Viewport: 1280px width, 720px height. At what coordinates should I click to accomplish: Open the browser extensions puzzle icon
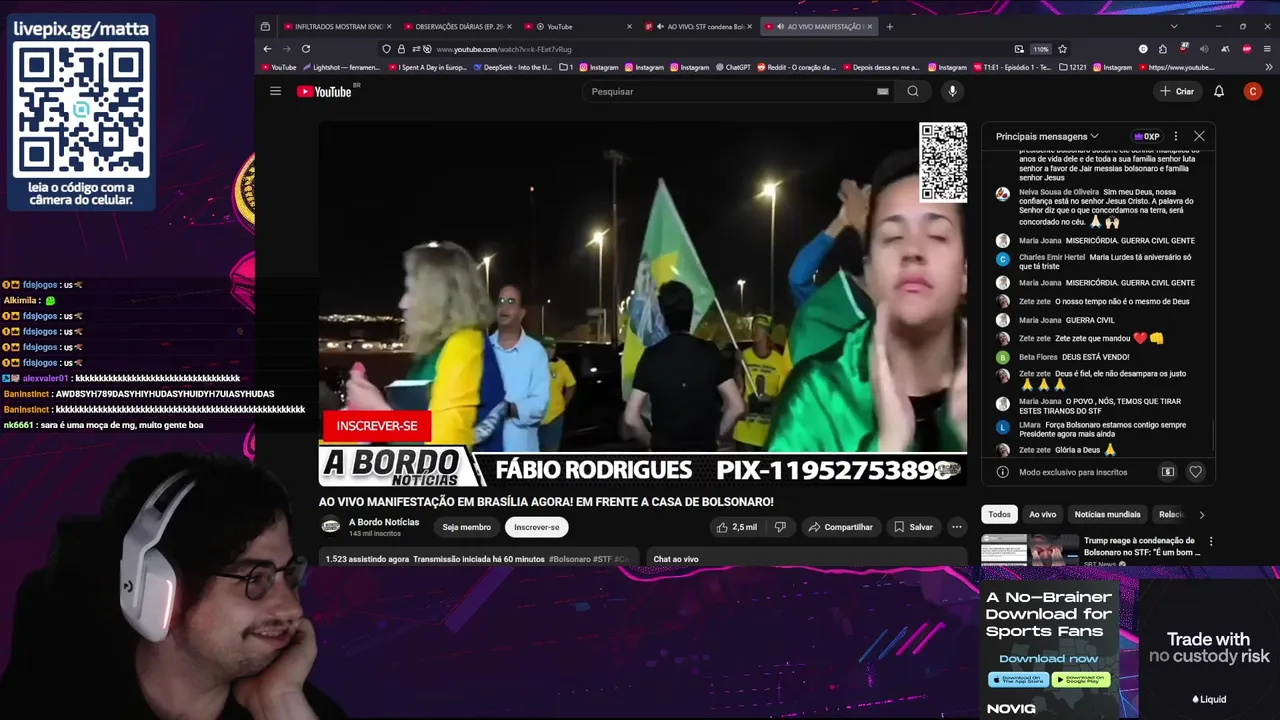(x=1162, y=49)
